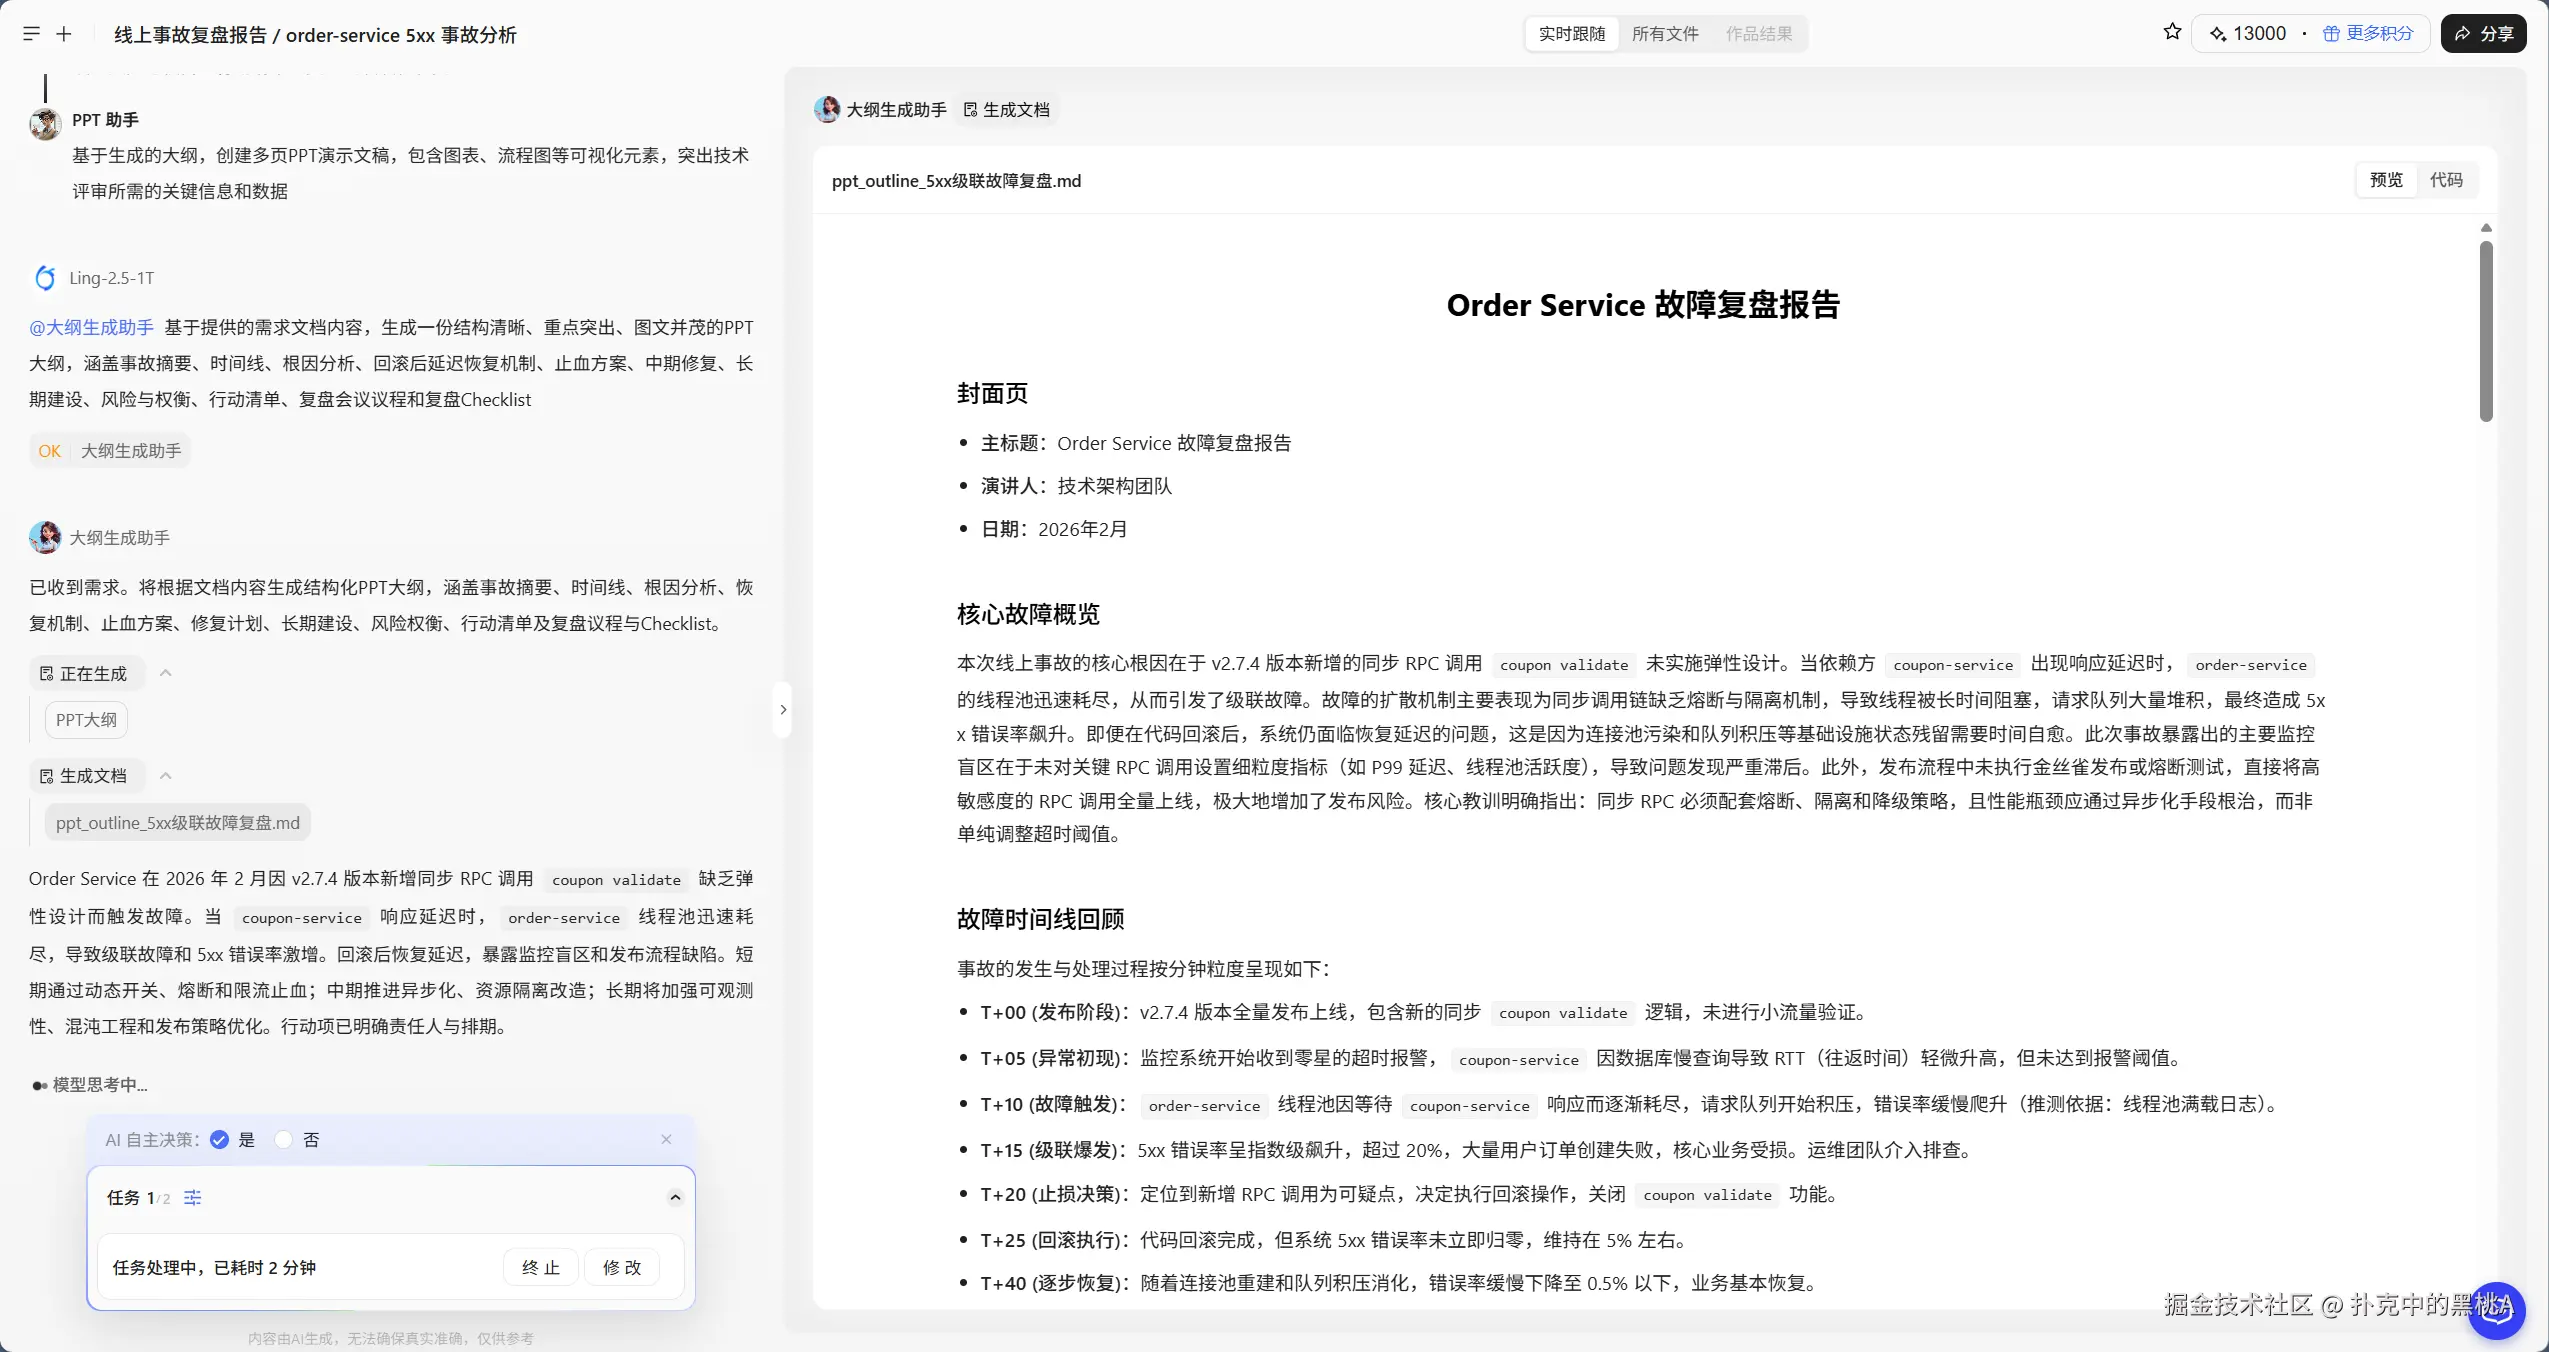Switch to the 代码 view
The height and width of the screenshot is (1352, 2549).
tap(2447, 180)
